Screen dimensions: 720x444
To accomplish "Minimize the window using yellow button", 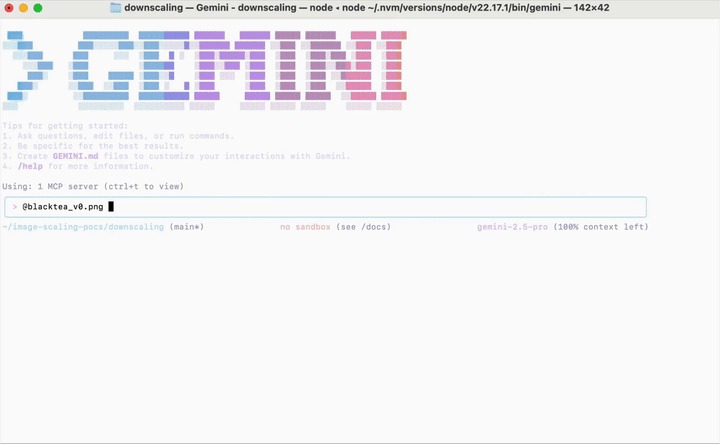I will [x=23, y=8].
